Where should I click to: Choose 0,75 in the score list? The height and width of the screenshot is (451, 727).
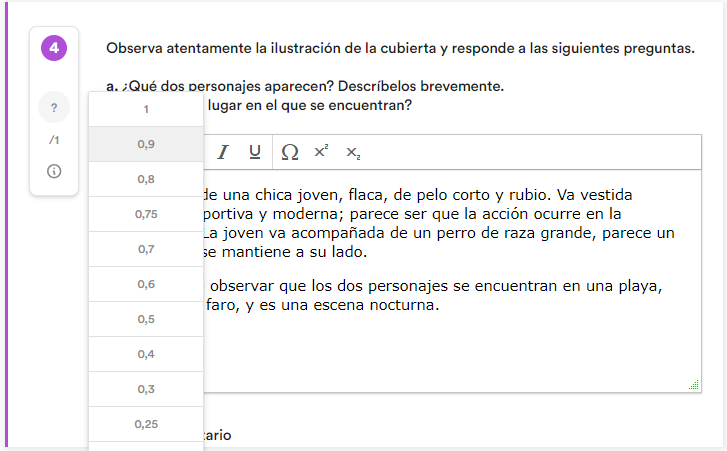(x=146, y=214)
